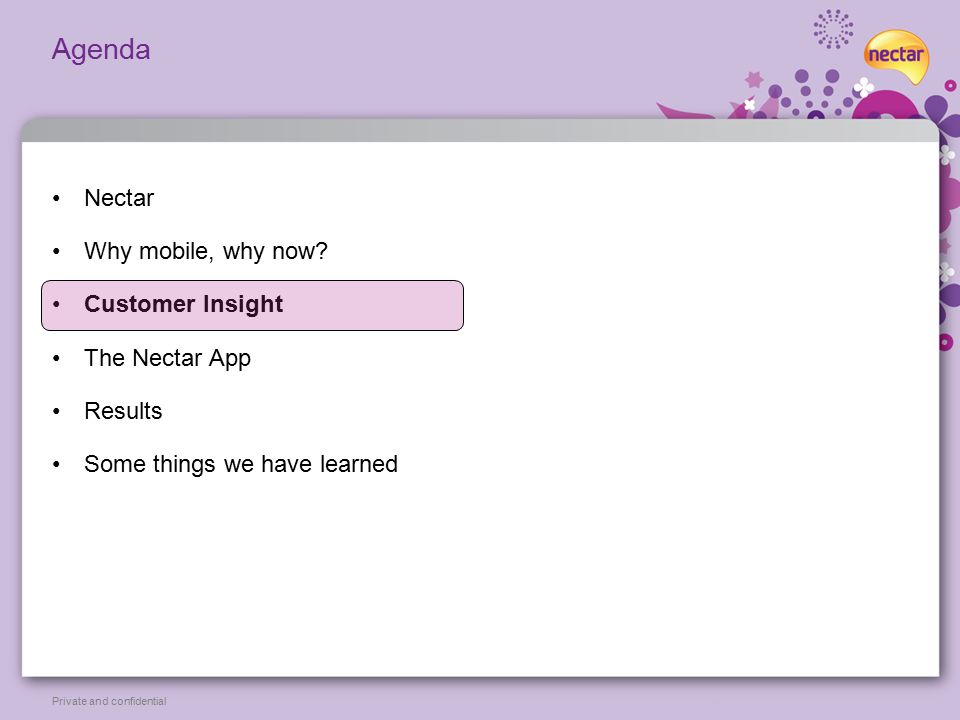The image size is (960, 720).
Task: Click the 'Why mobile, why now?' bullet
Action: coord(206,251)
